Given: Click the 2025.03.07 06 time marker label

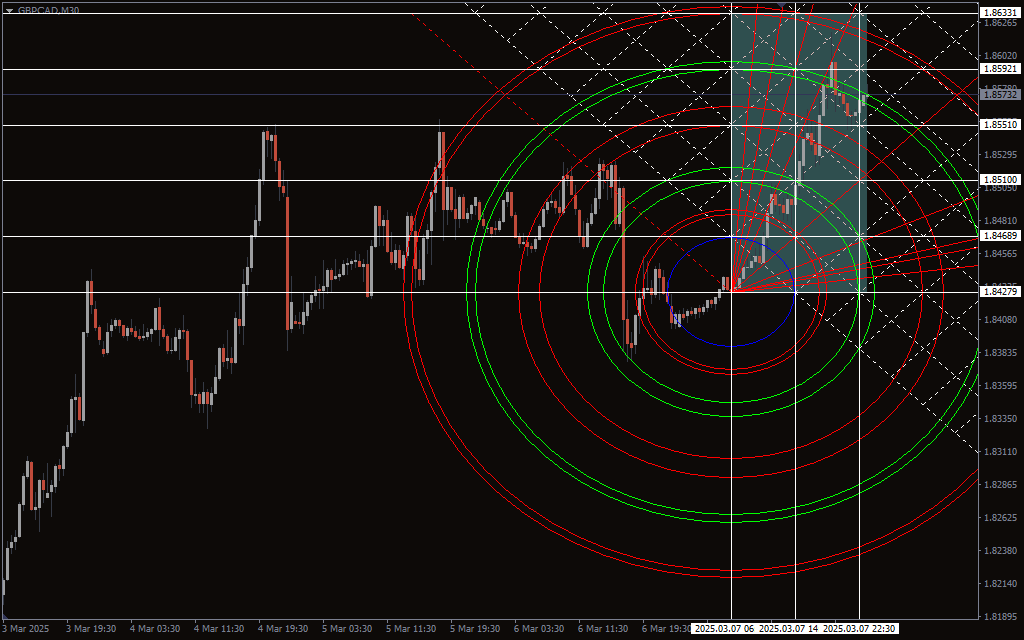Looking at the screenshot, I should [723, 629].
